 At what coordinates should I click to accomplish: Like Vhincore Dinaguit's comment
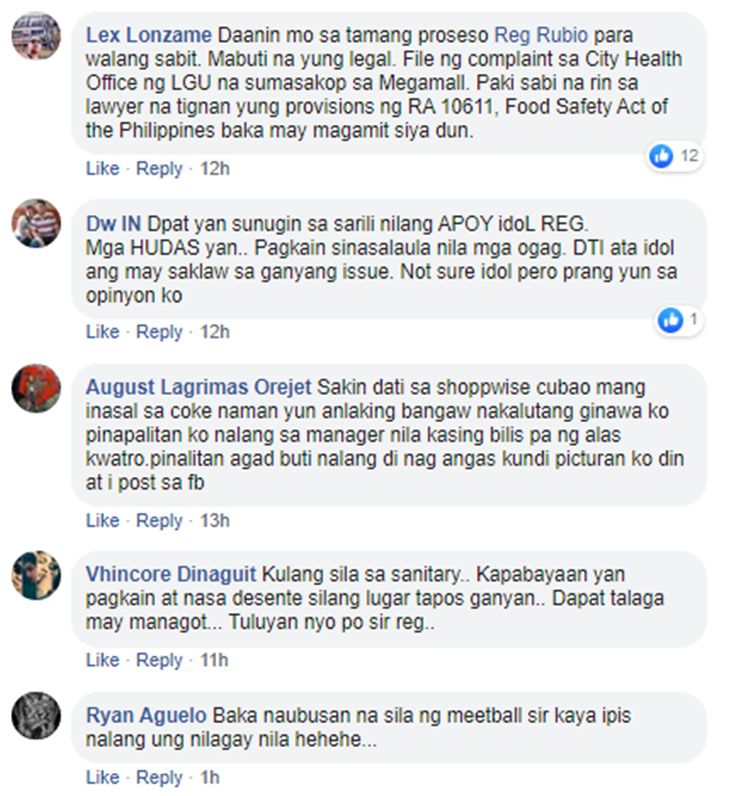tap(102, 659)
